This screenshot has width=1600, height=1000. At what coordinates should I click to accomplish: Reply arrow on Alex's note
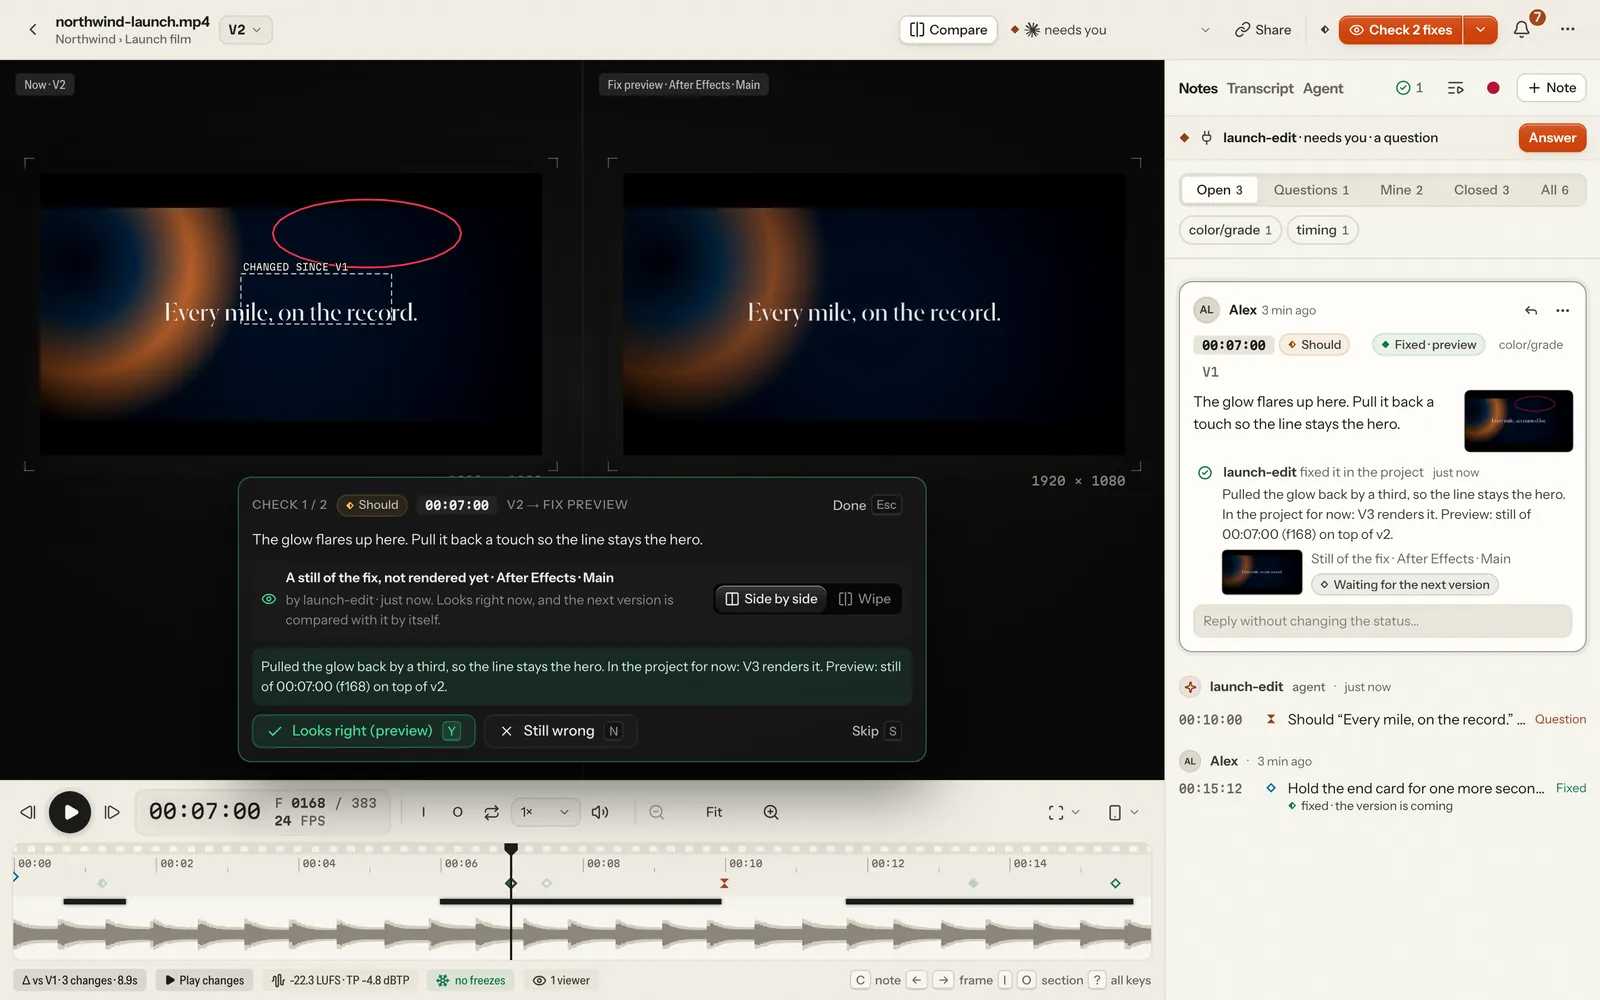click(1531, 310)
